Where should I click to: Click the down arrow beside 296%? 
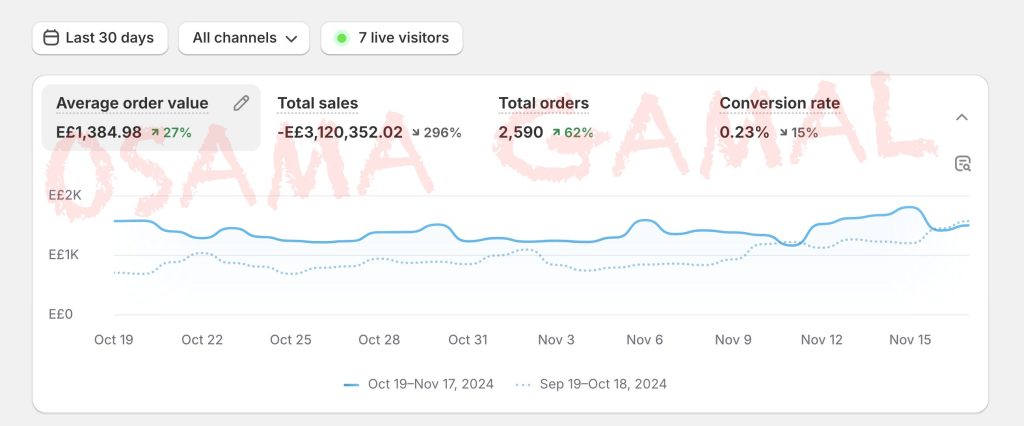tap(416, 132)
